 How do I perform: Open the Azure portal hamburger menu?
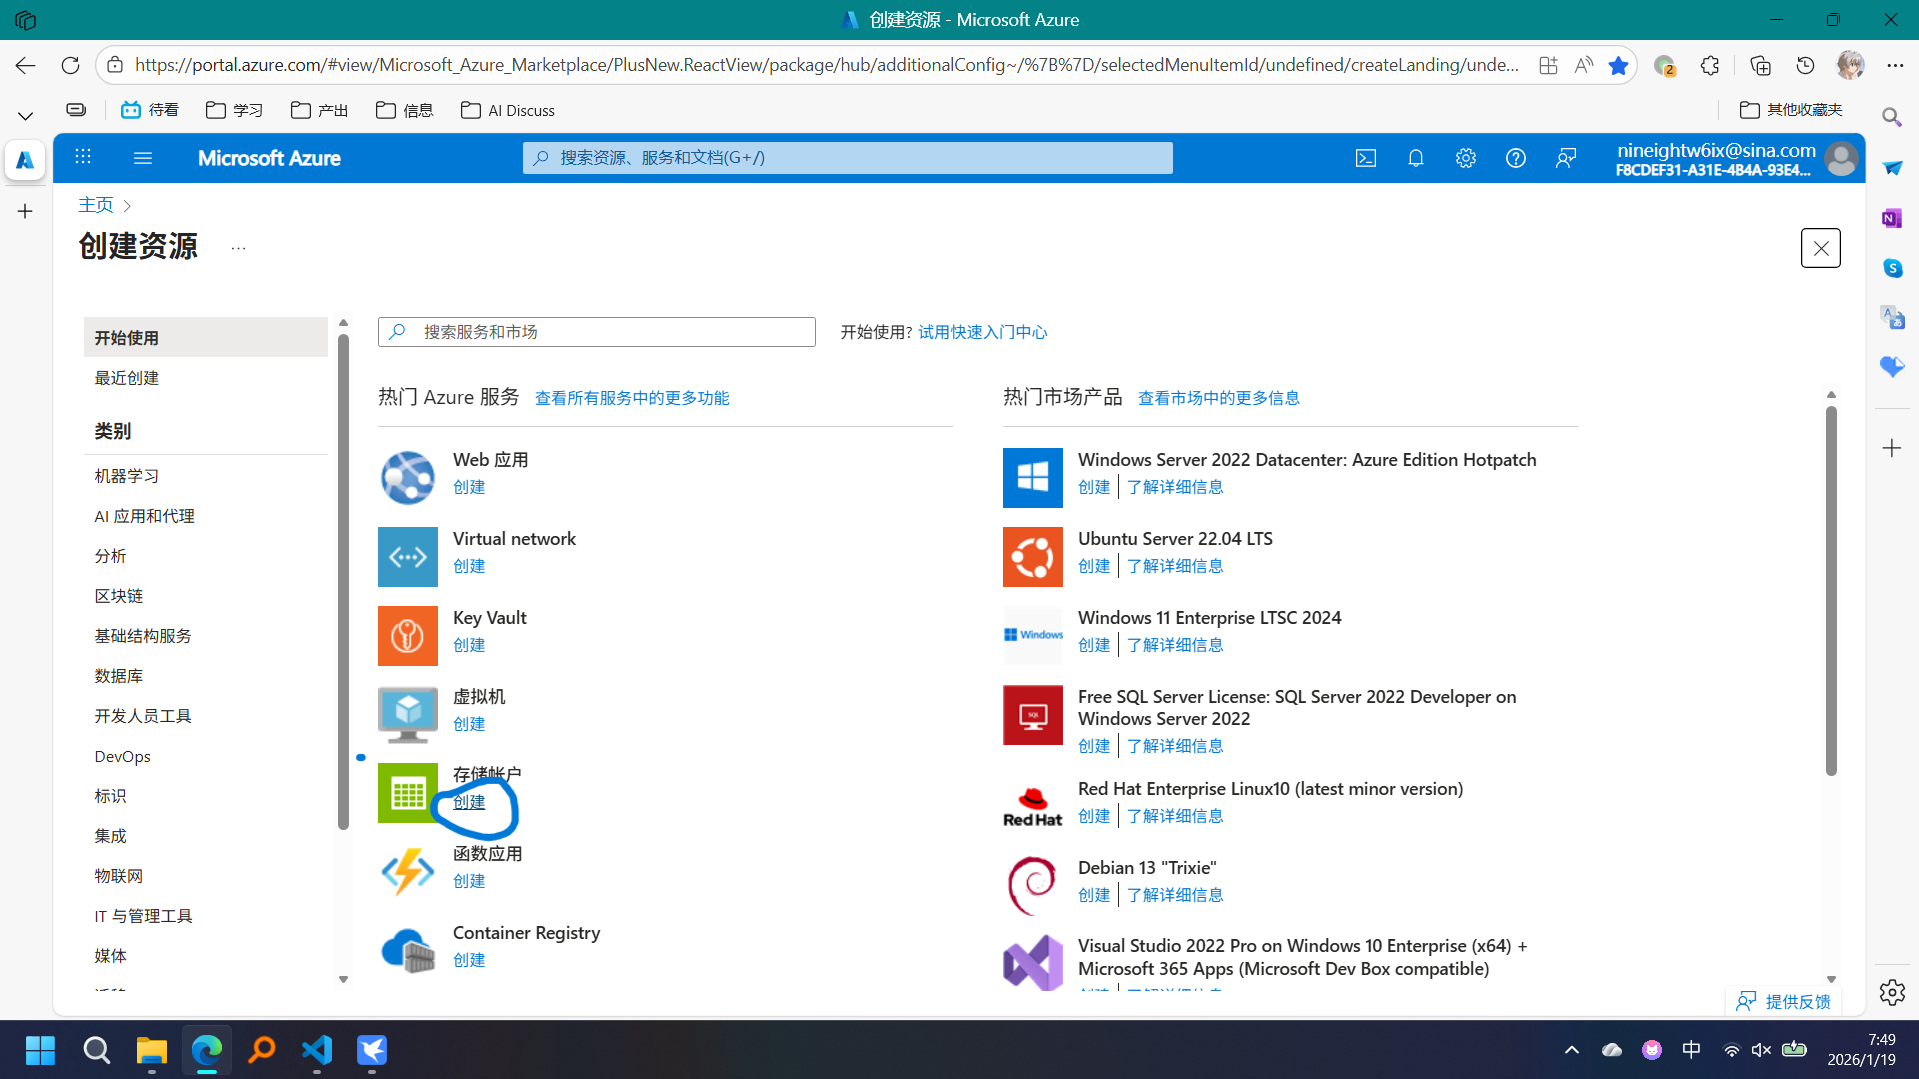(143, 158)
